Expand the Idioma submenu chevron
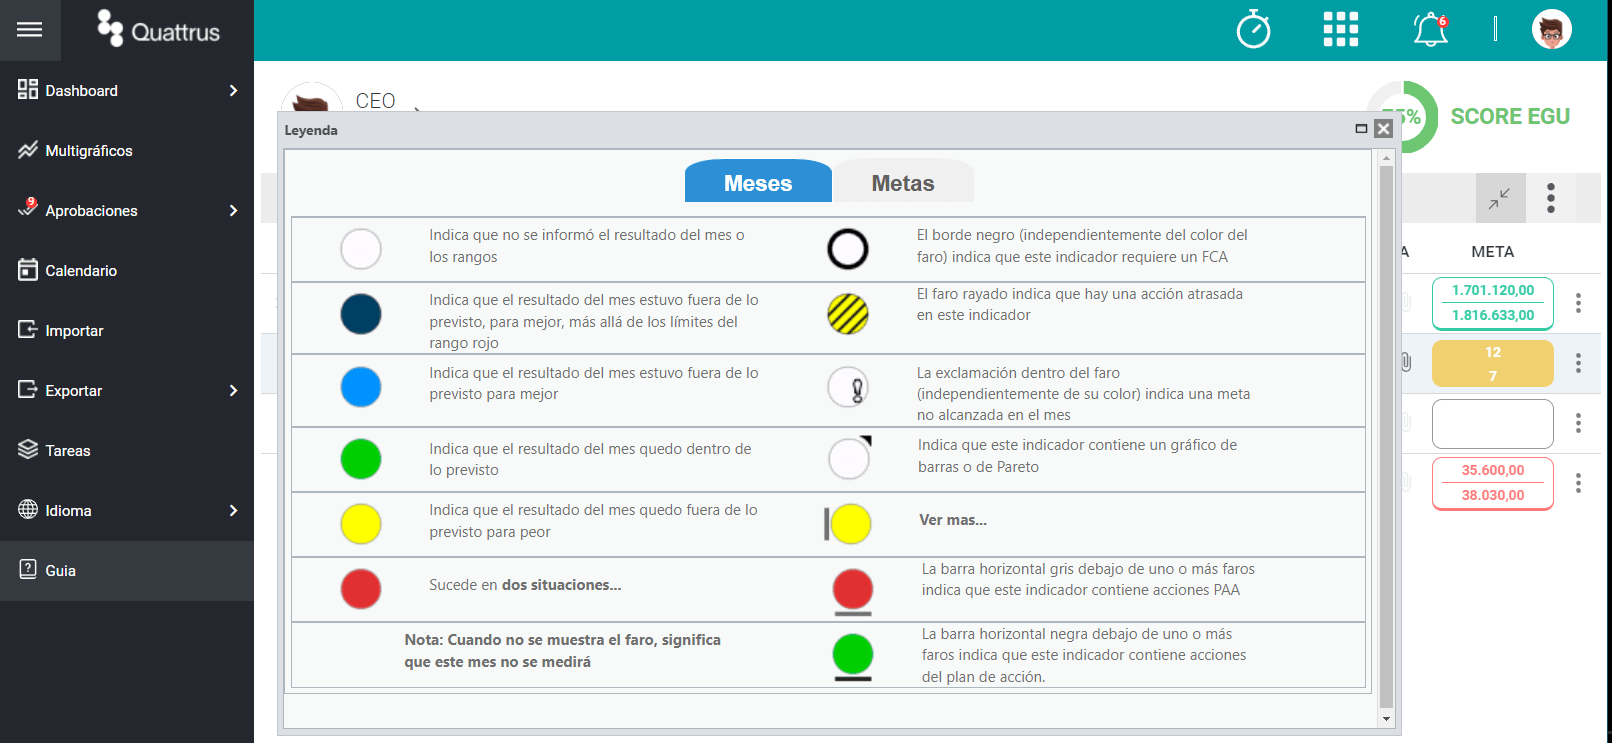Image resolution: width=1612 pixels, height=743 pixels. pos(233,511)
